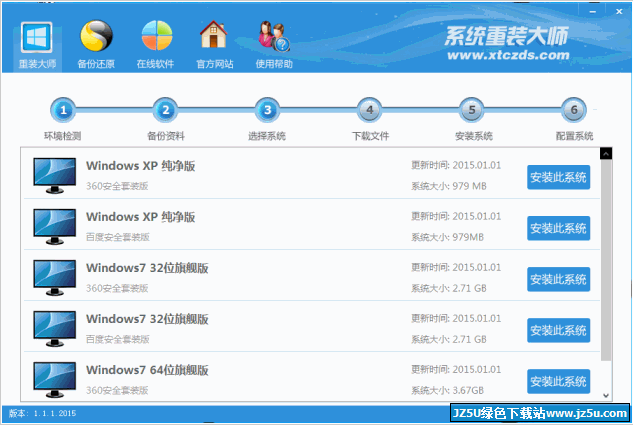Click step 4 circle 下载文件

pyautogui.click(x=370, y=110)
